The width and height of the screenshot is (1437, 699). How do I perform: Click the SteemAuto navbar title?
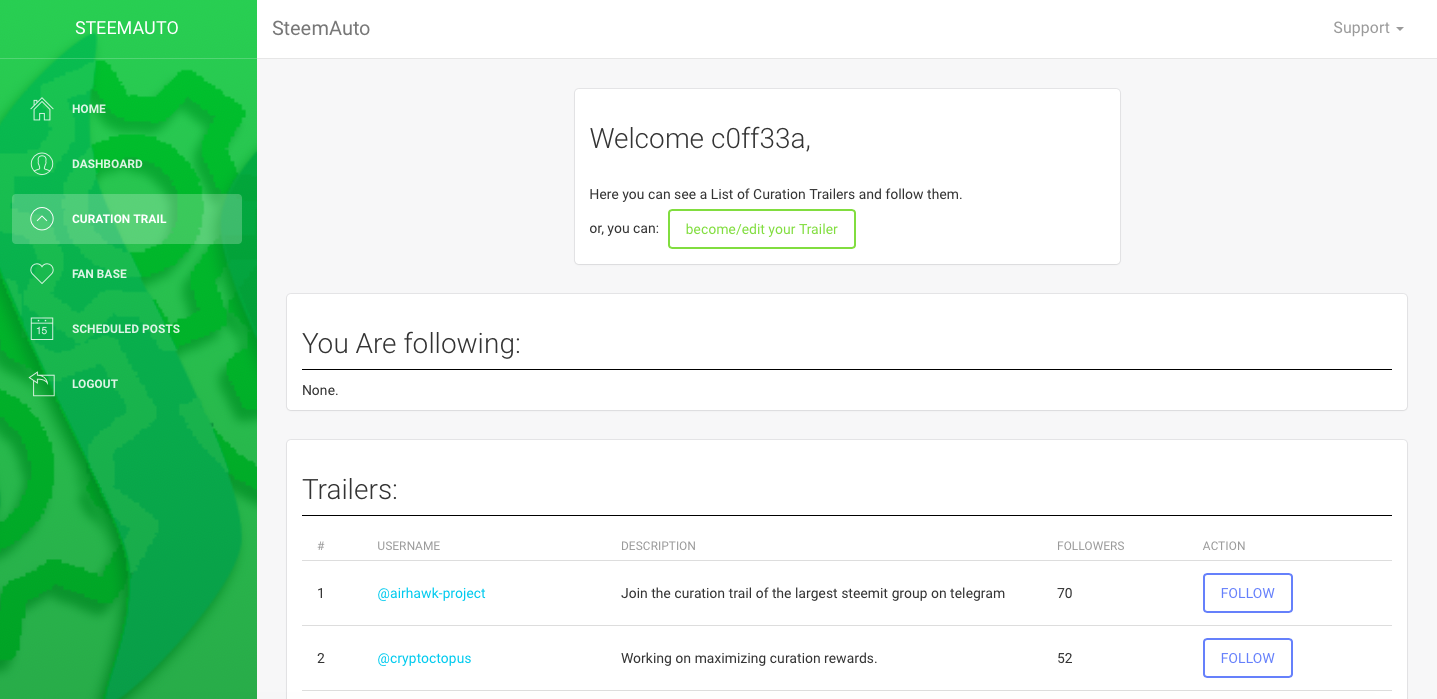[x=321, y=28]
